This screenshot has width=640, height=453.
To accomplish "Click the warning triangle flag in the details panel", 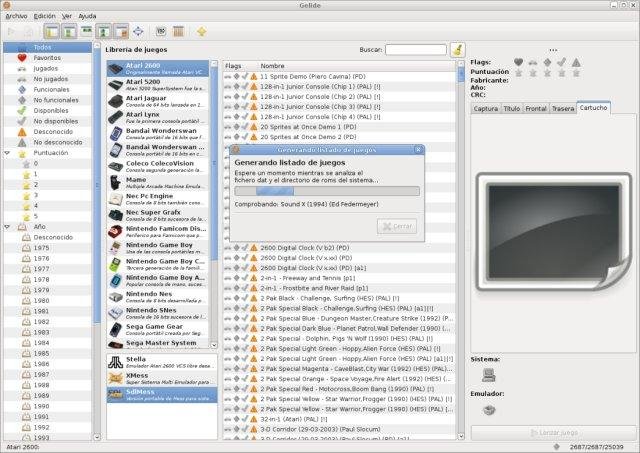I will coord(576,62).
